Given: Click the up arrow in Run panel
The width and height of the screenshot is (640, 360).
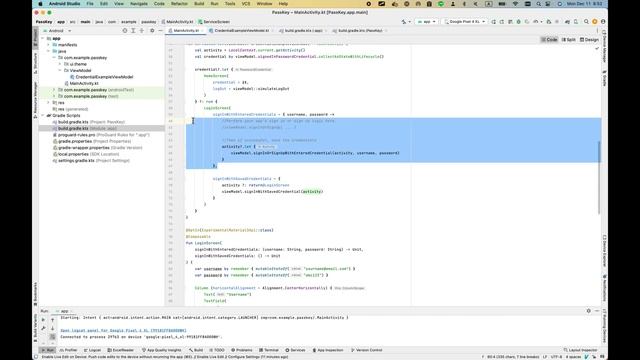Looking at the screenshot, I should [x=53, y=320].
